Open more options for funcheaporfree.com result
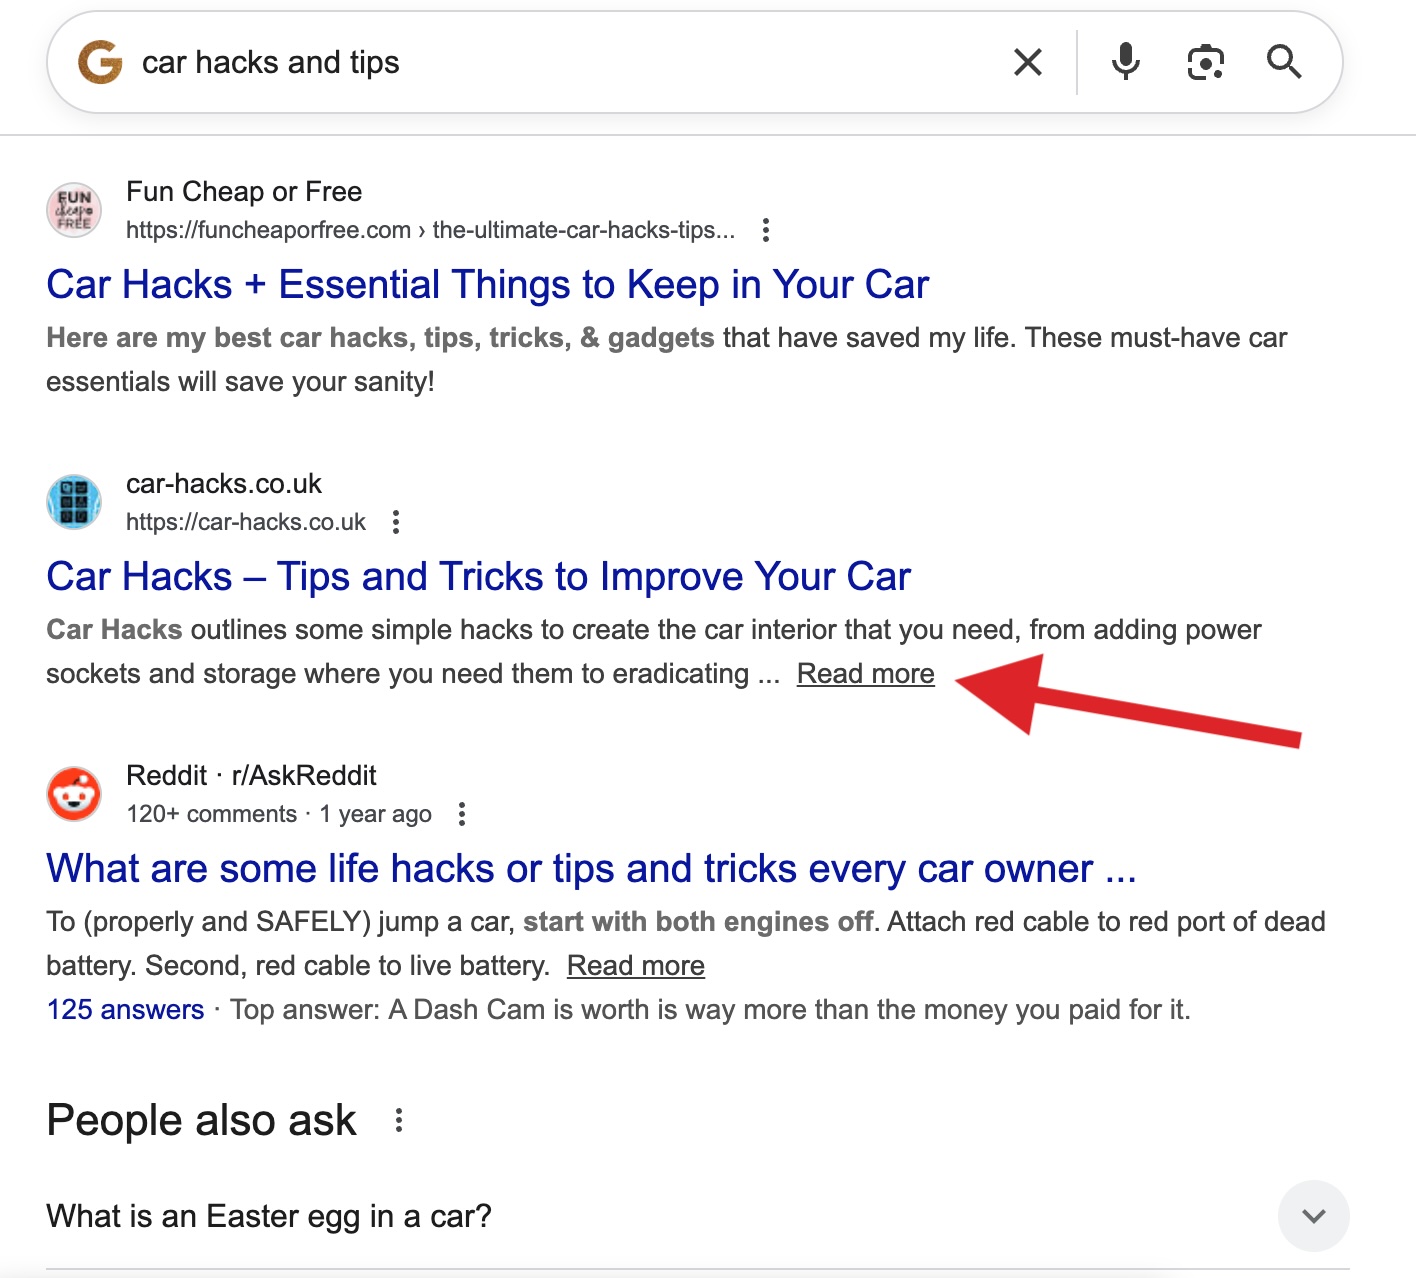The height and width of the screenshot is (1278, 1416). (765, 230)
